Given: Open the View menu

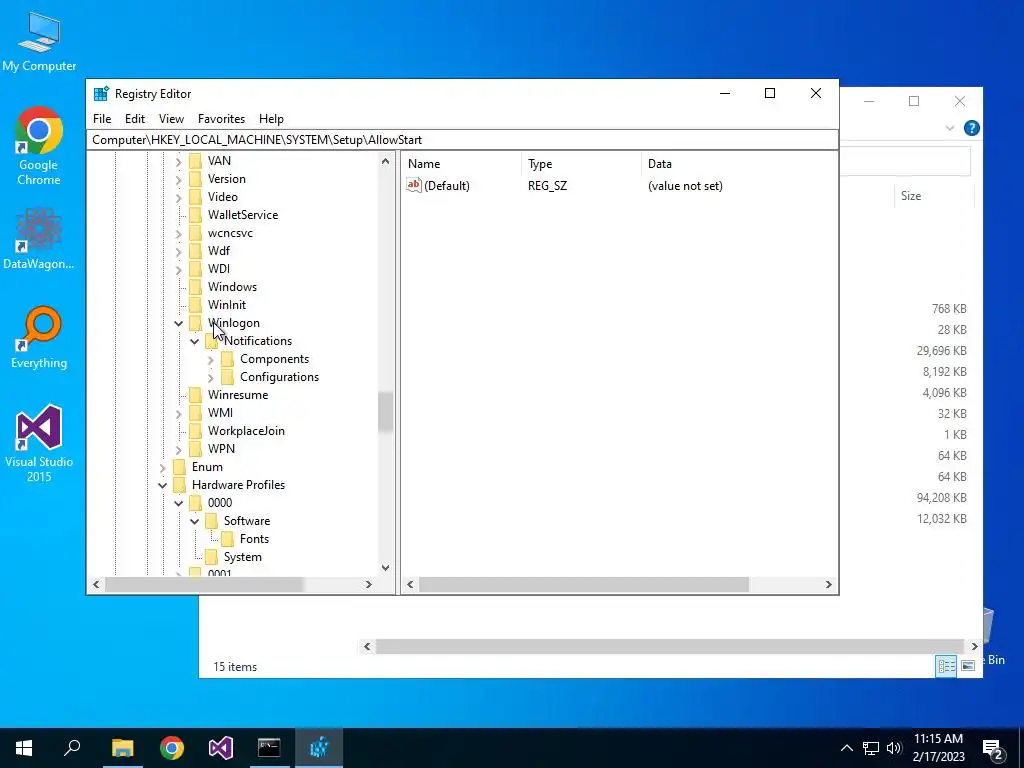Looking at the screenshot, I should pos(171,119).
